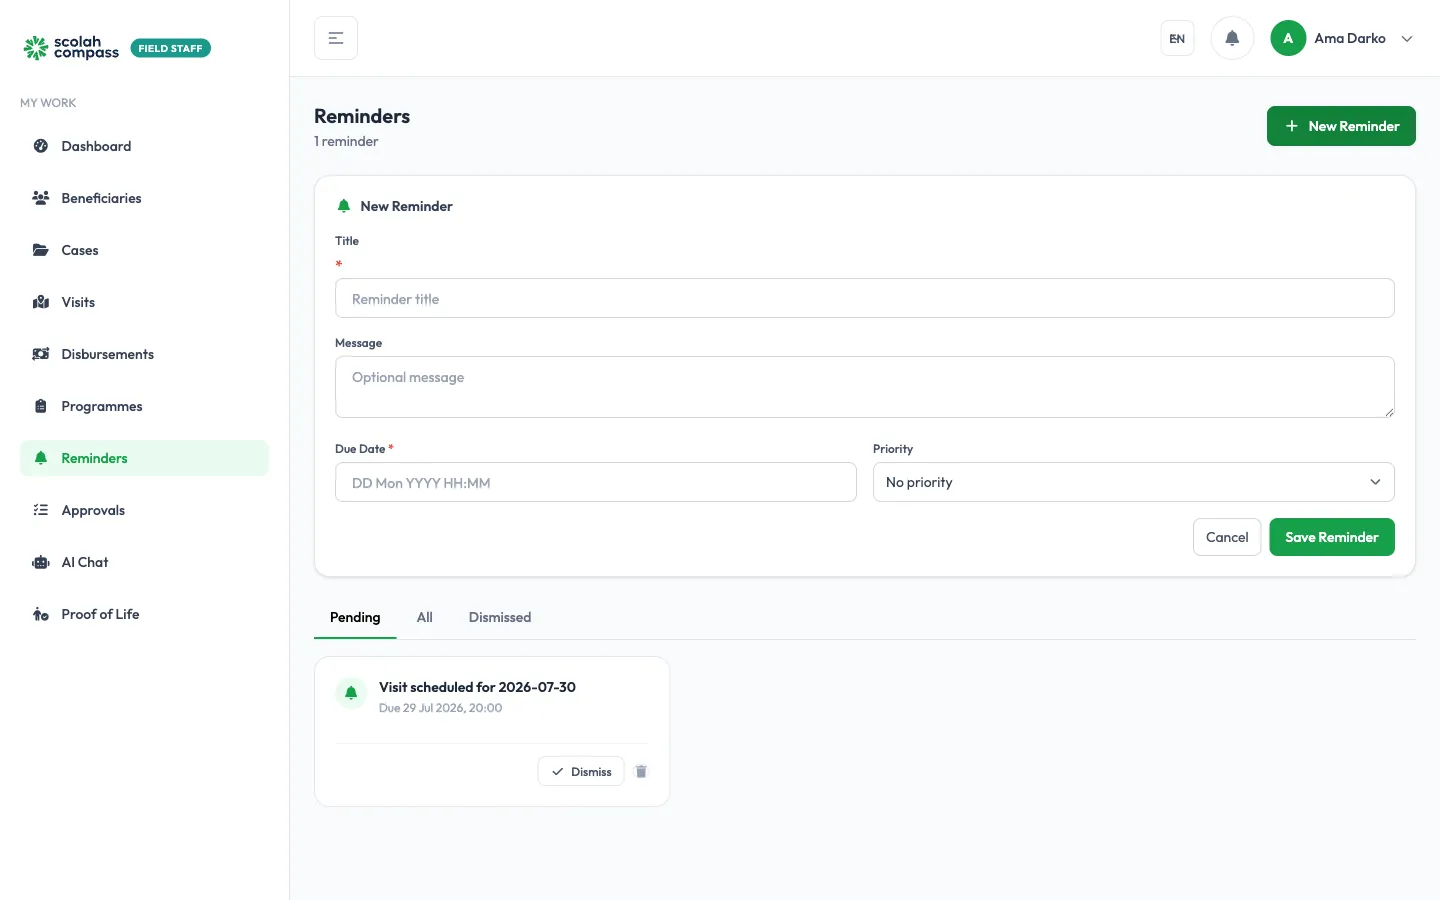Click the Due Date input field
The width and height of the screenshot is (1440, 900).
595,482
